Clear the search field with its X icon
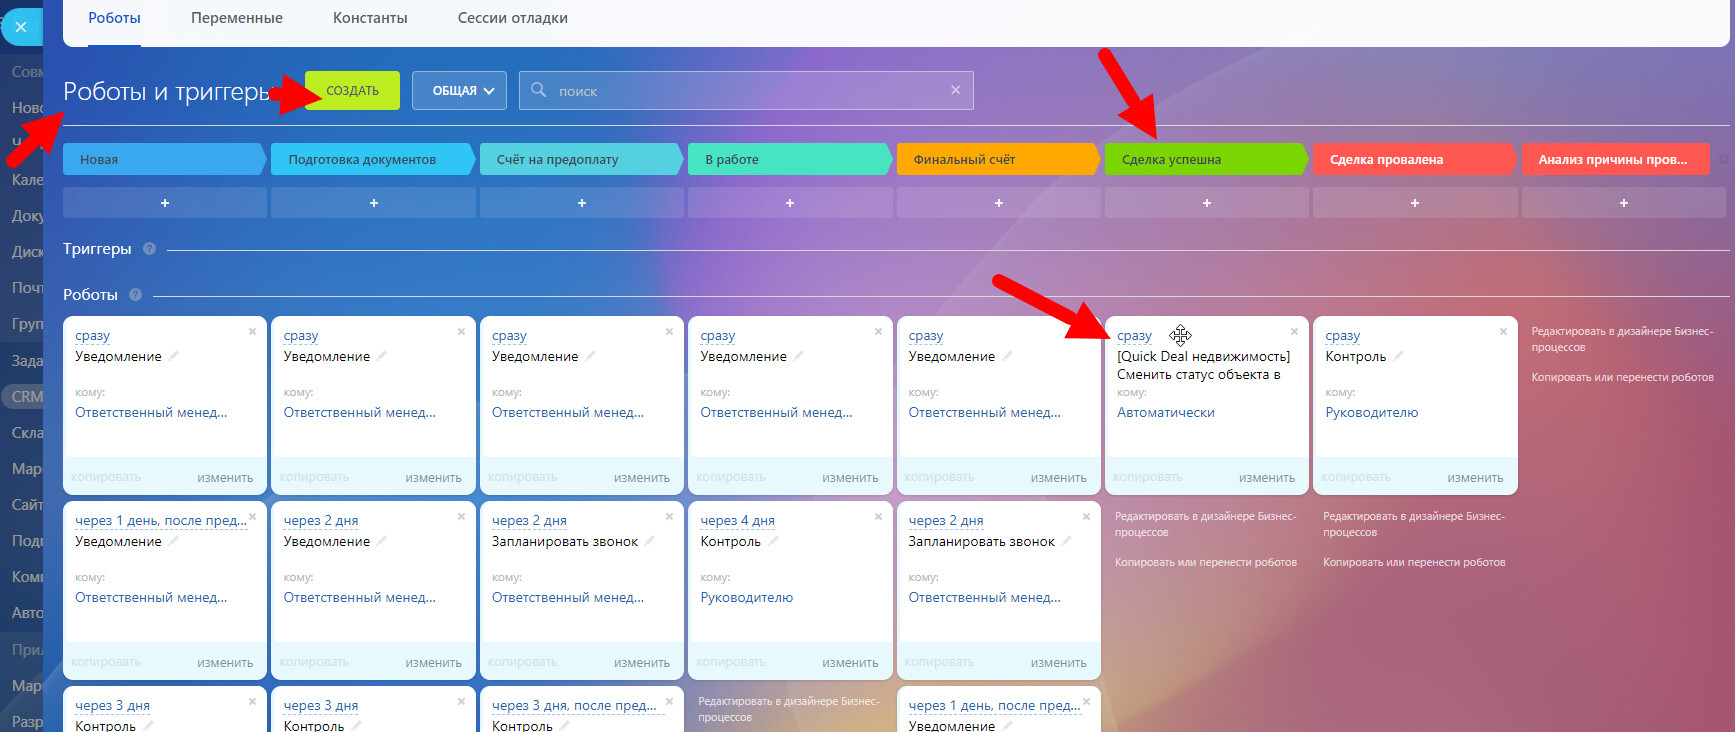 tap(955, 90)
